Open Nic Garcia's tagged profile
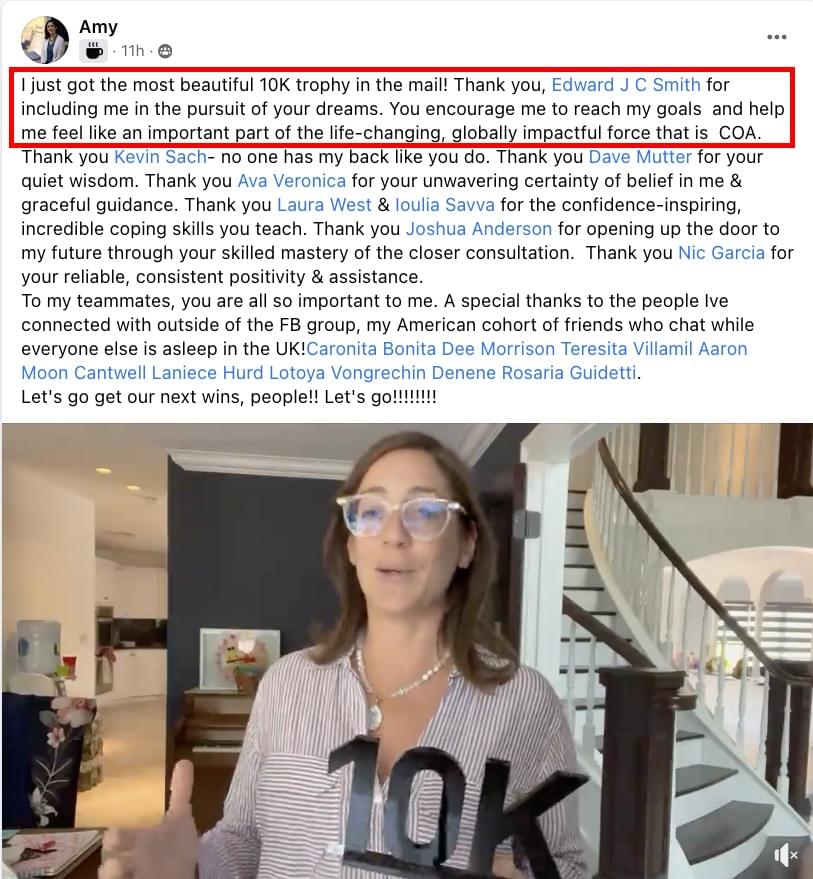This screenshot has height=879, width=813. pyautogui.click(x=721, y=253)
